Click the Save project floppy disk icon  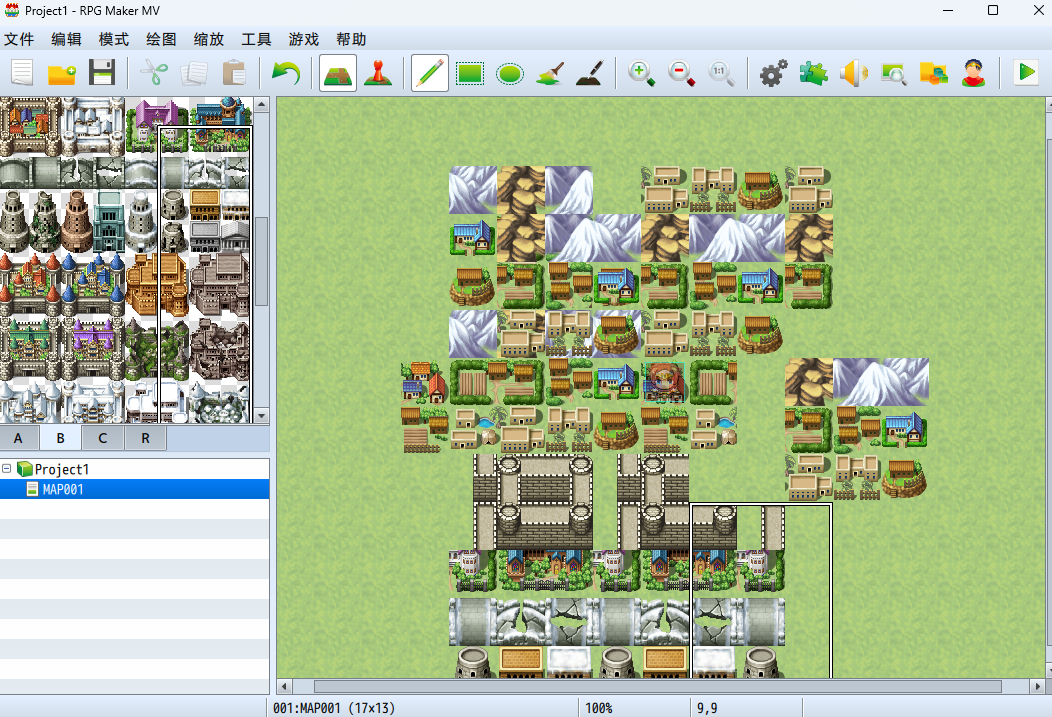click(102, 74)
